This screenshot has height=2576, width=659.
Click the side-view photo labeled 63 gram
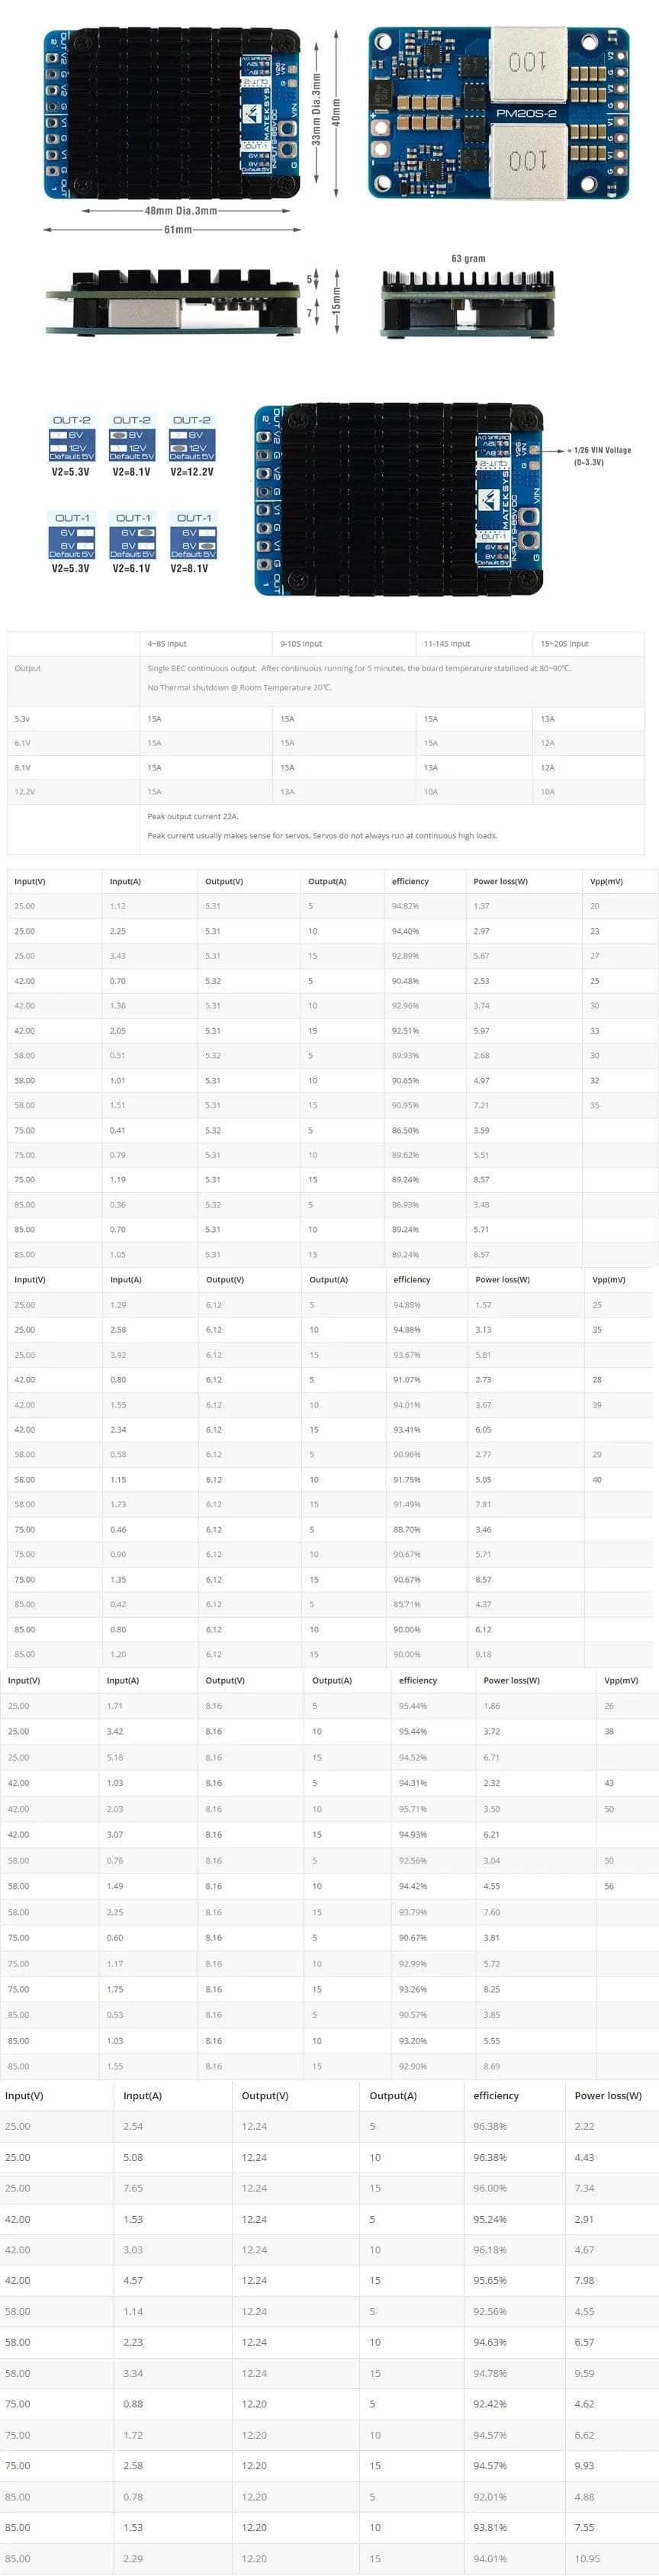tap(468, 302)
